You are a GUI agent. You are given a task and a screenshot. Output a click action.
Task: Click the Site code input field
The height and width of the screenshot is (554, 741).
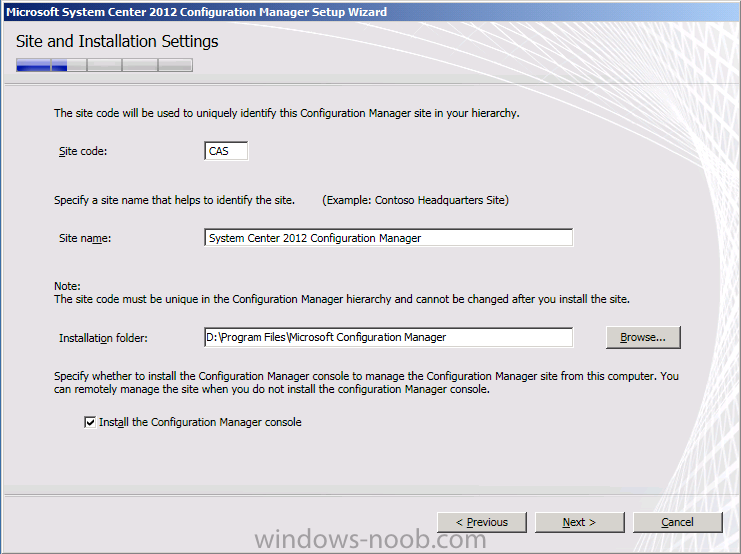226,151
